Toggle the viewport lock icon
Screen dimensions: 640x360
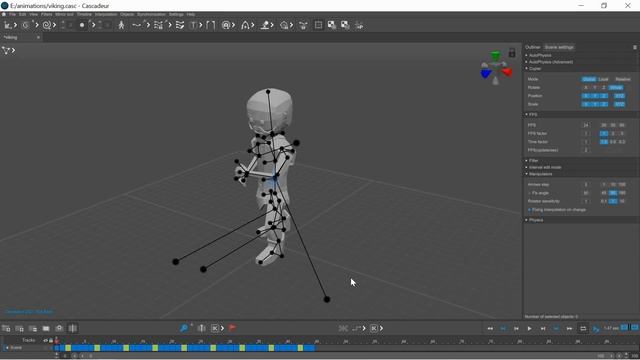pyautogui.click(x=512, y=53)
